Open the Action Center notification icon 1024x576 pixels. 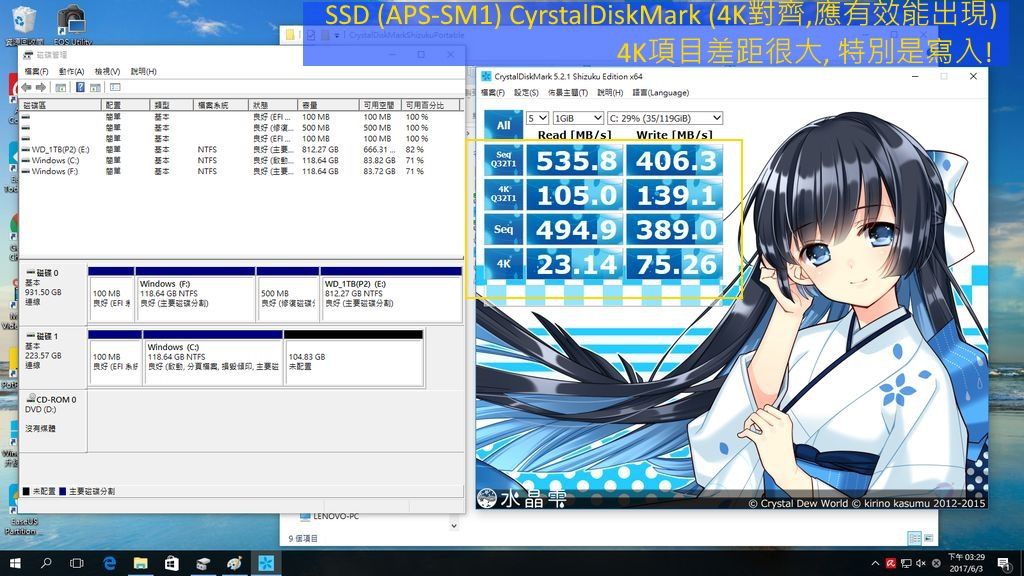point(1005,563)
